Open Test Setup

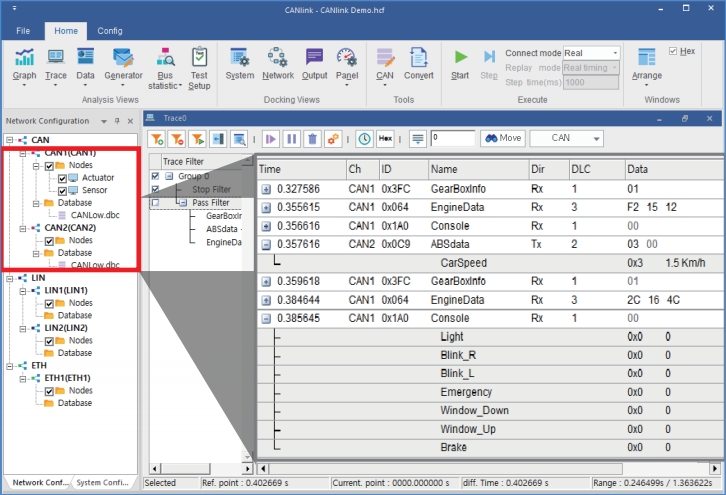(x=199, y=67)
